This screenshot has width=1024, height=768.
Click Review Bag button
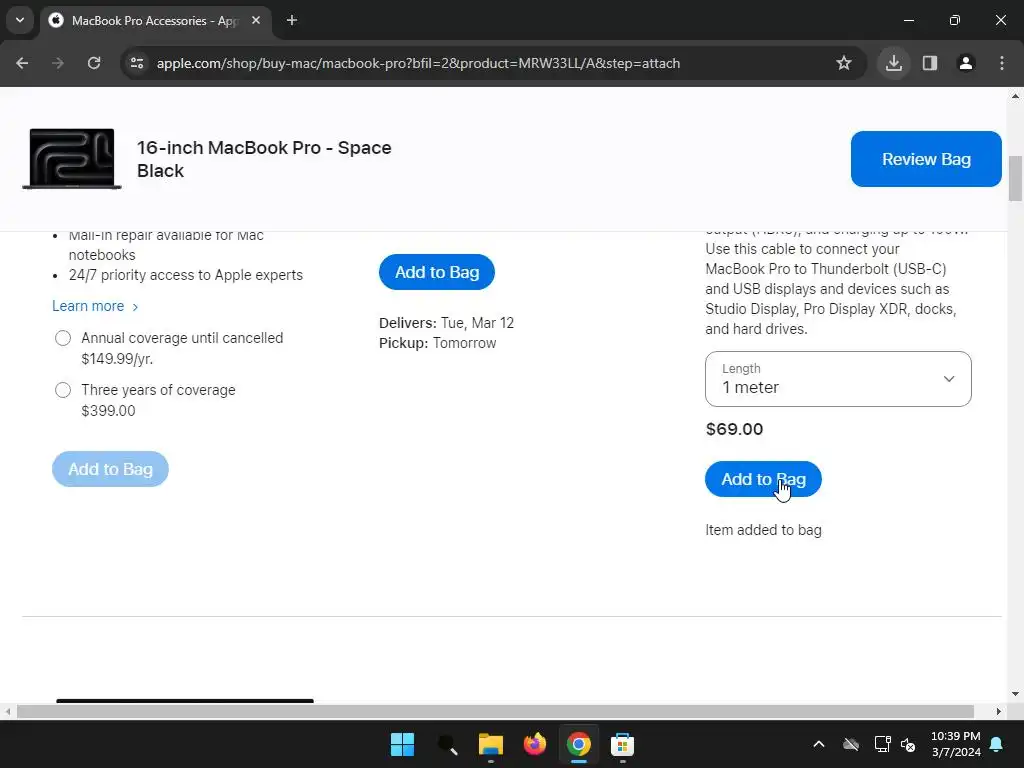pyautogui.click(x=926, y=159)
